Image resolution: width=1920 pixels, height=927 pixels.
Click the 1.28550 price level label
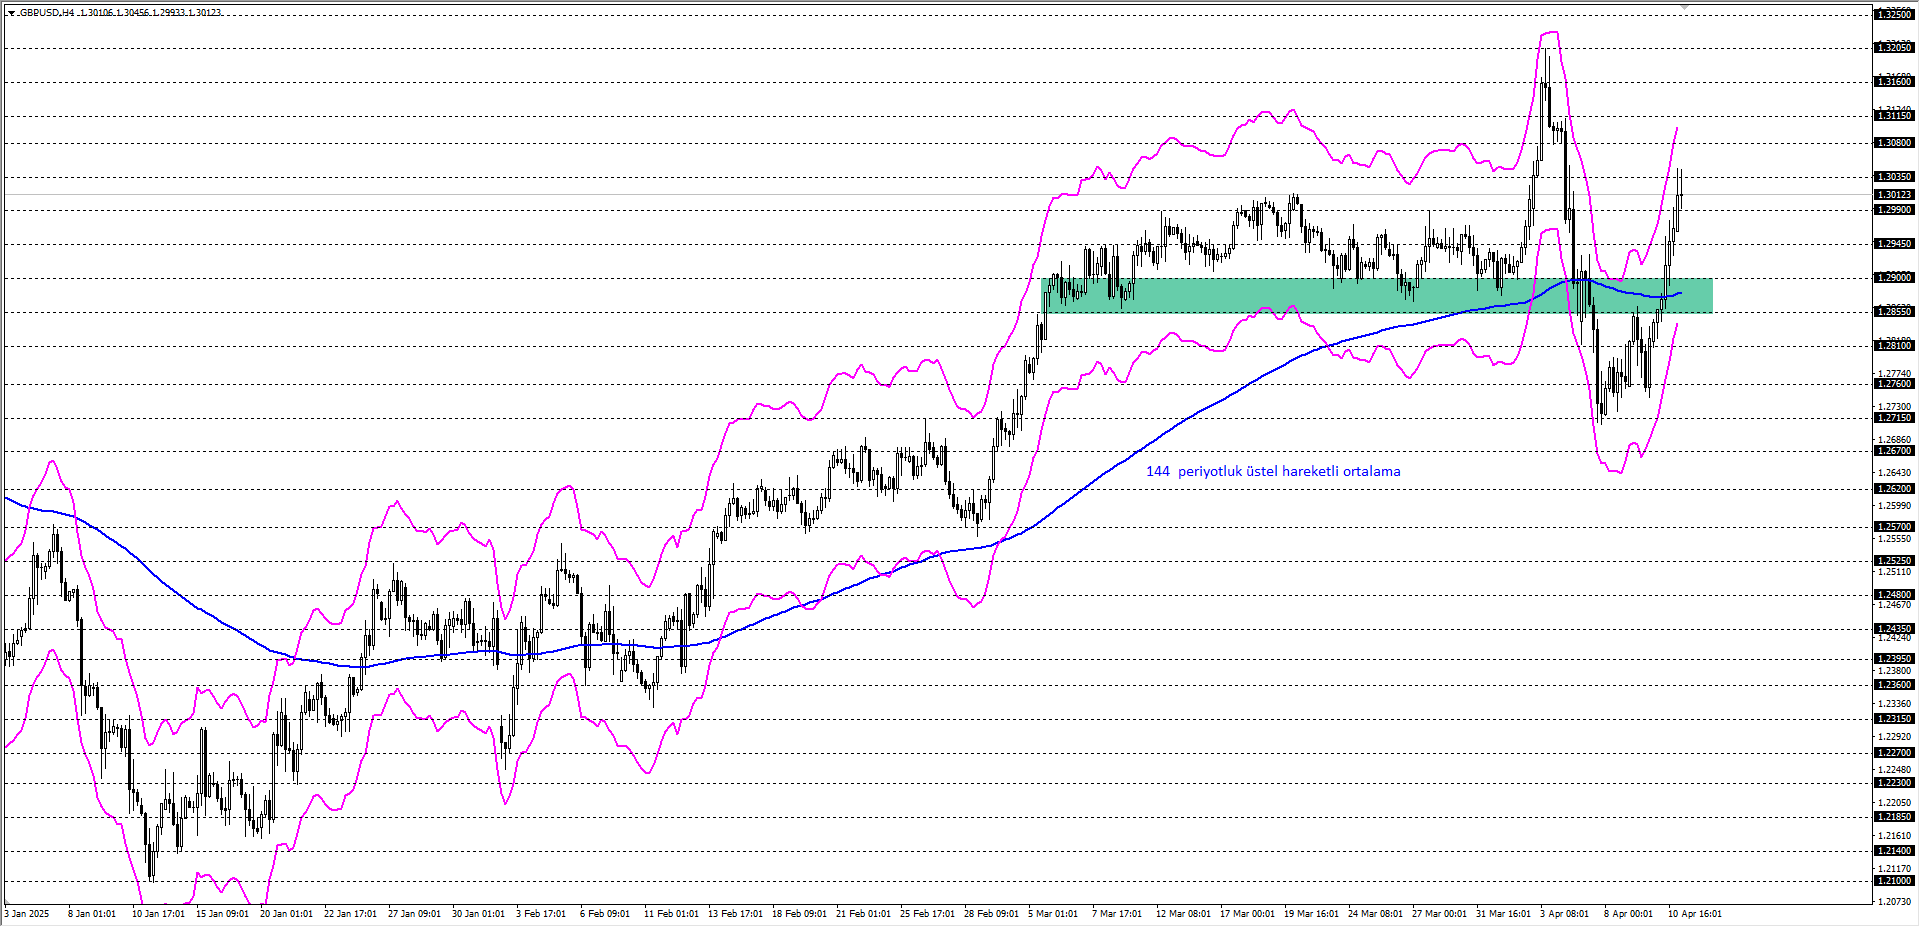(1894, 312)
